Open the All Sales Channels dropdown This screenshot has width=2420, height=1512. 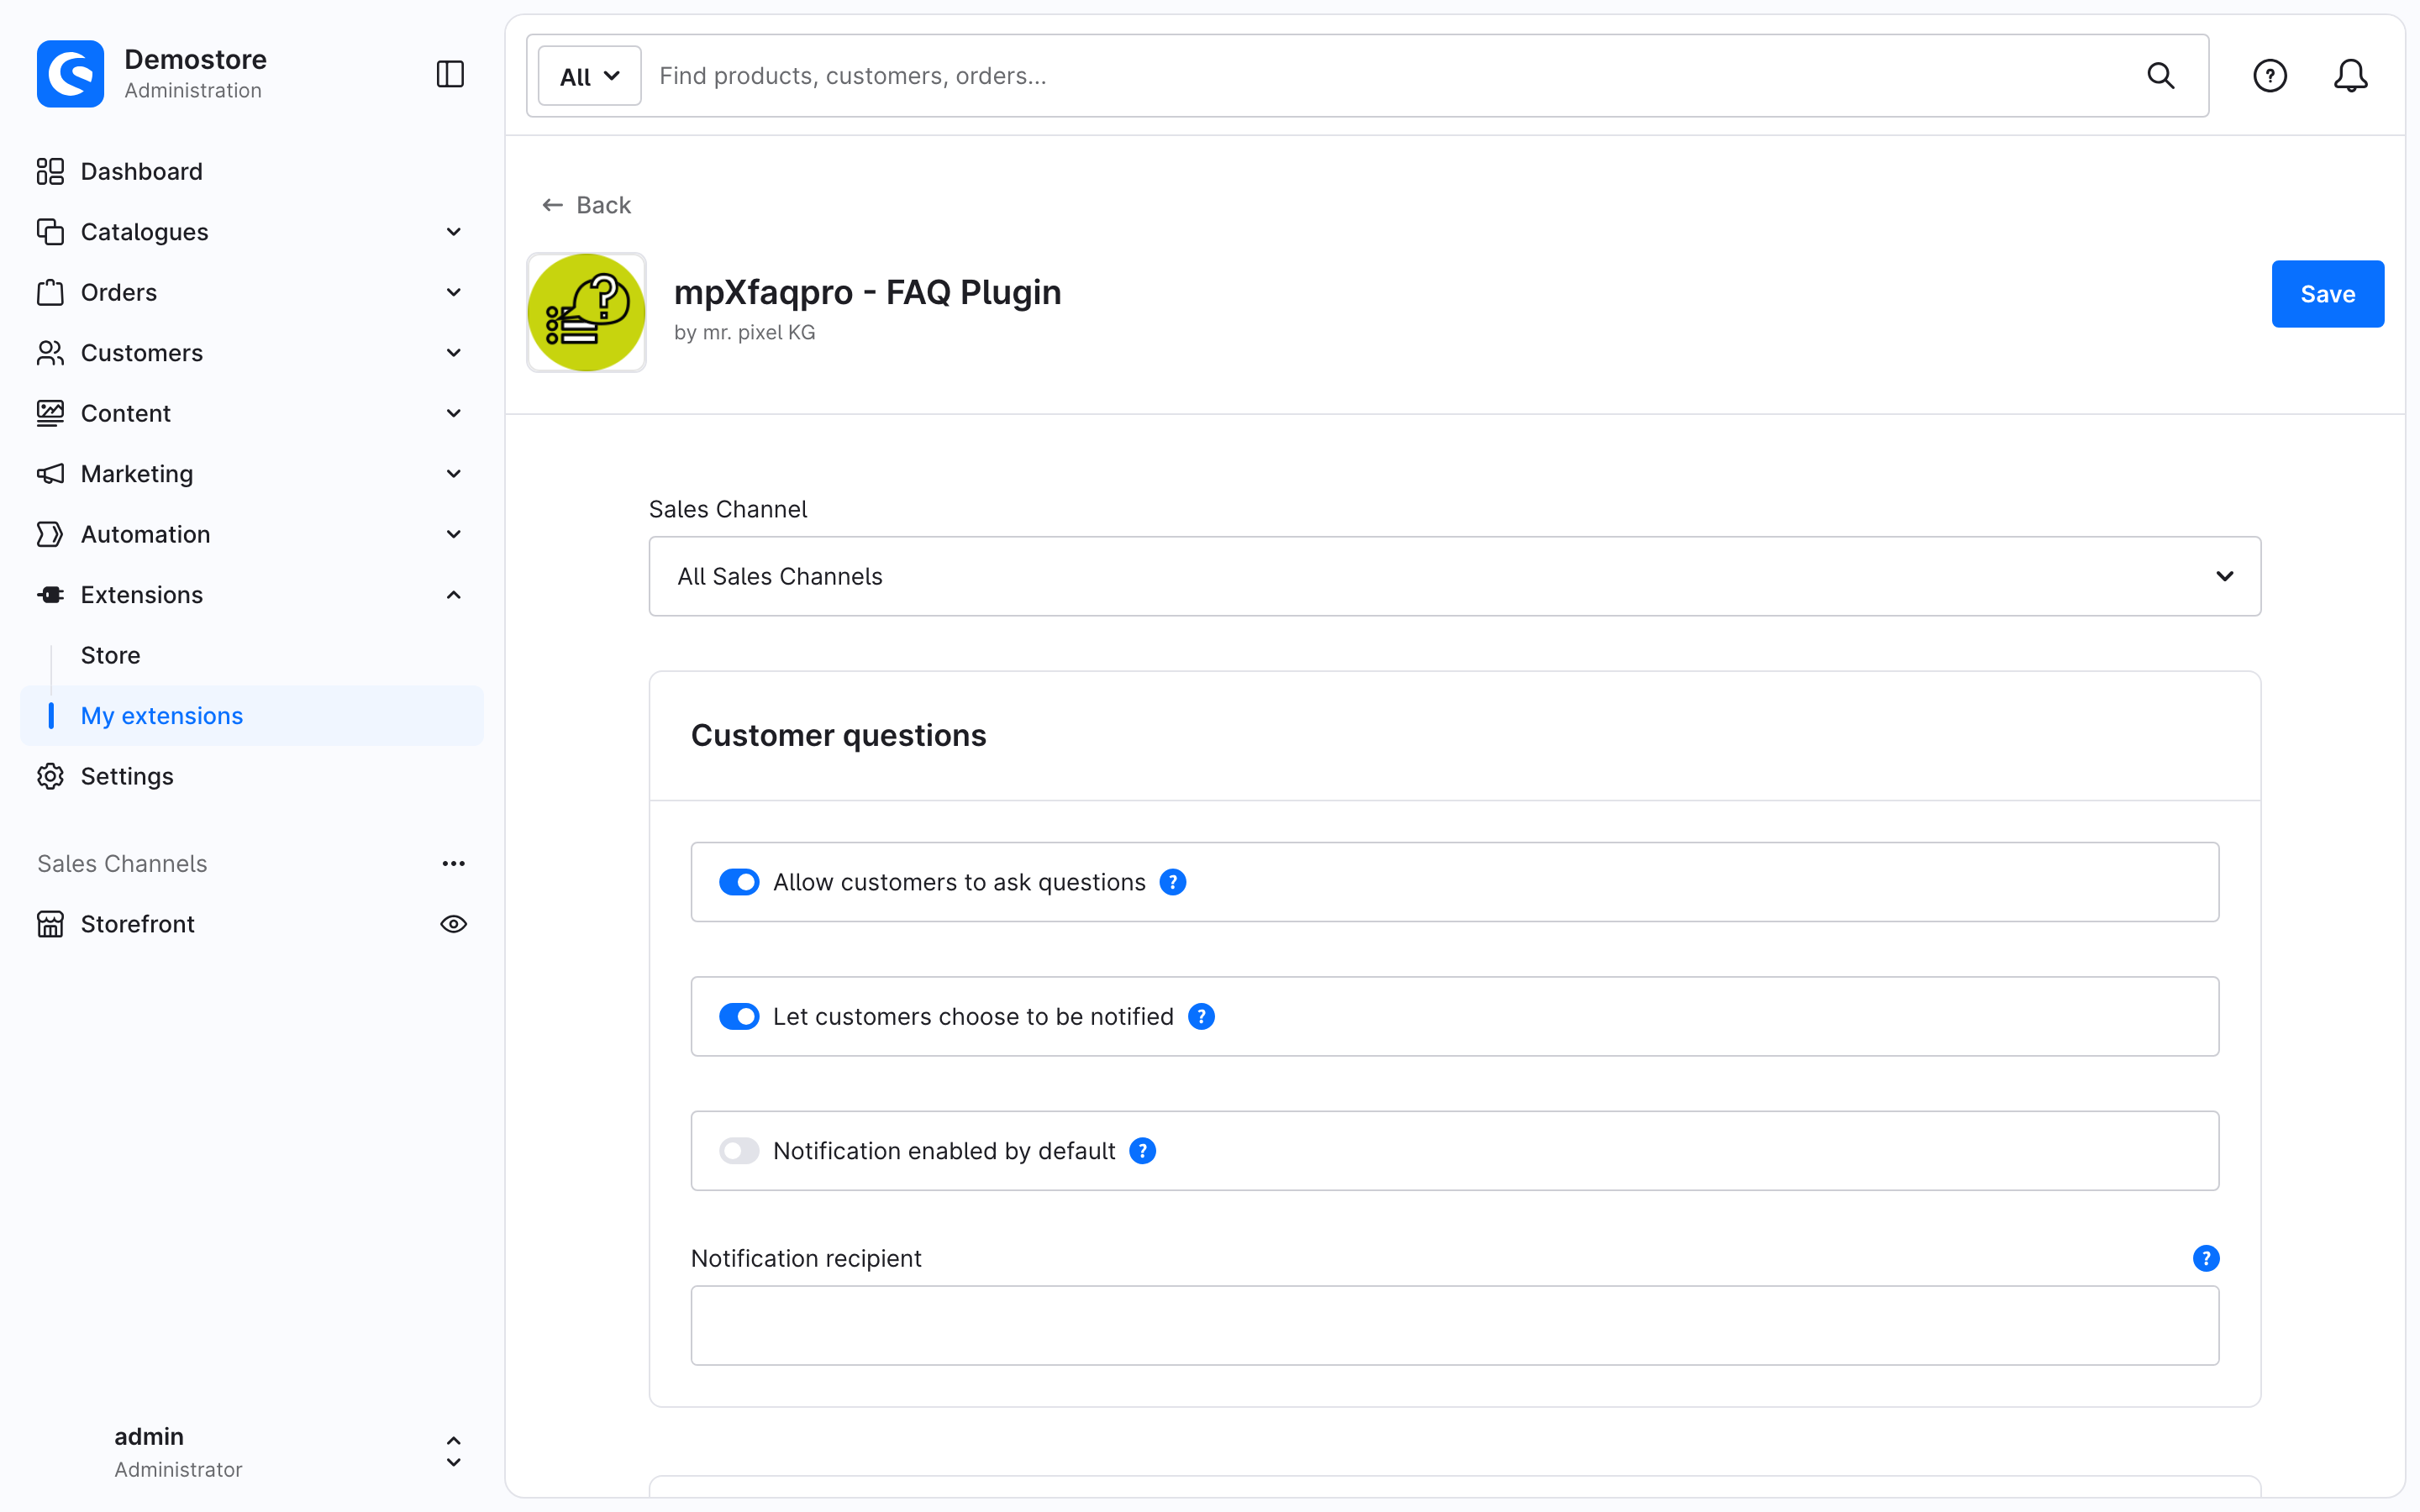pos(1454,576)
